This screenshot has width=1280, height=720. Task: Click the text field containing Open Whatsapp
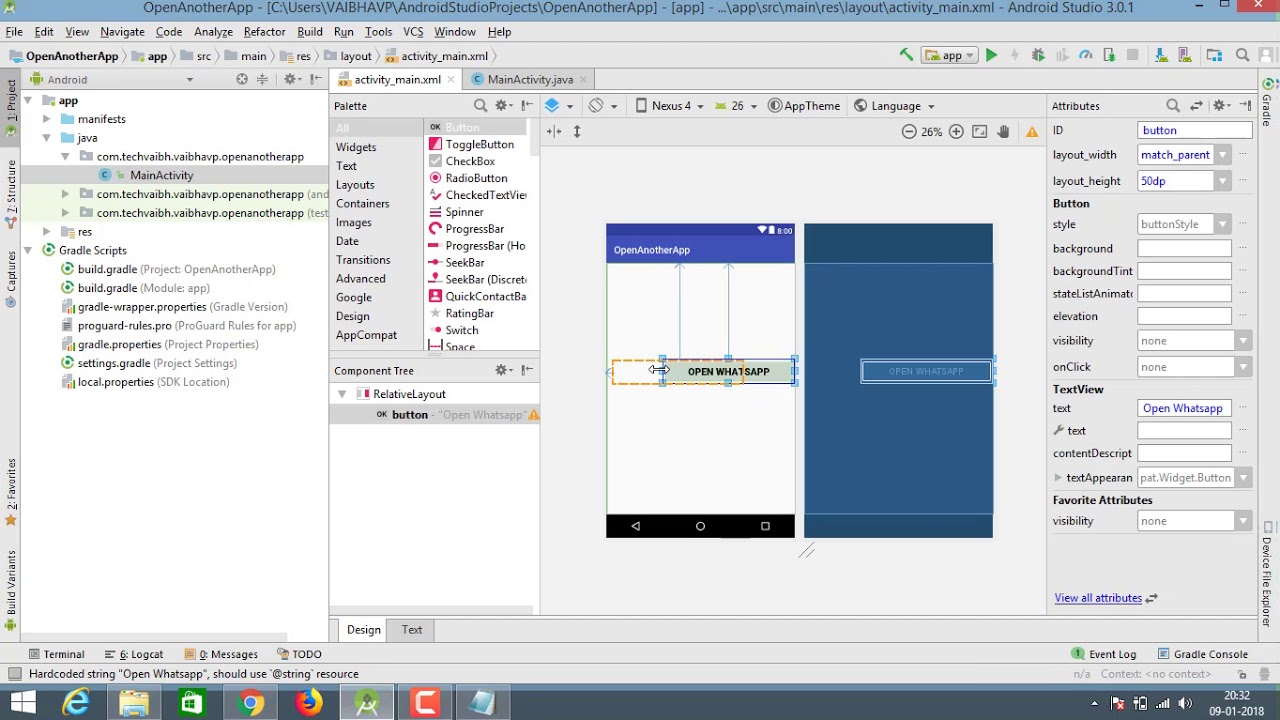[x=1185, y=408]
